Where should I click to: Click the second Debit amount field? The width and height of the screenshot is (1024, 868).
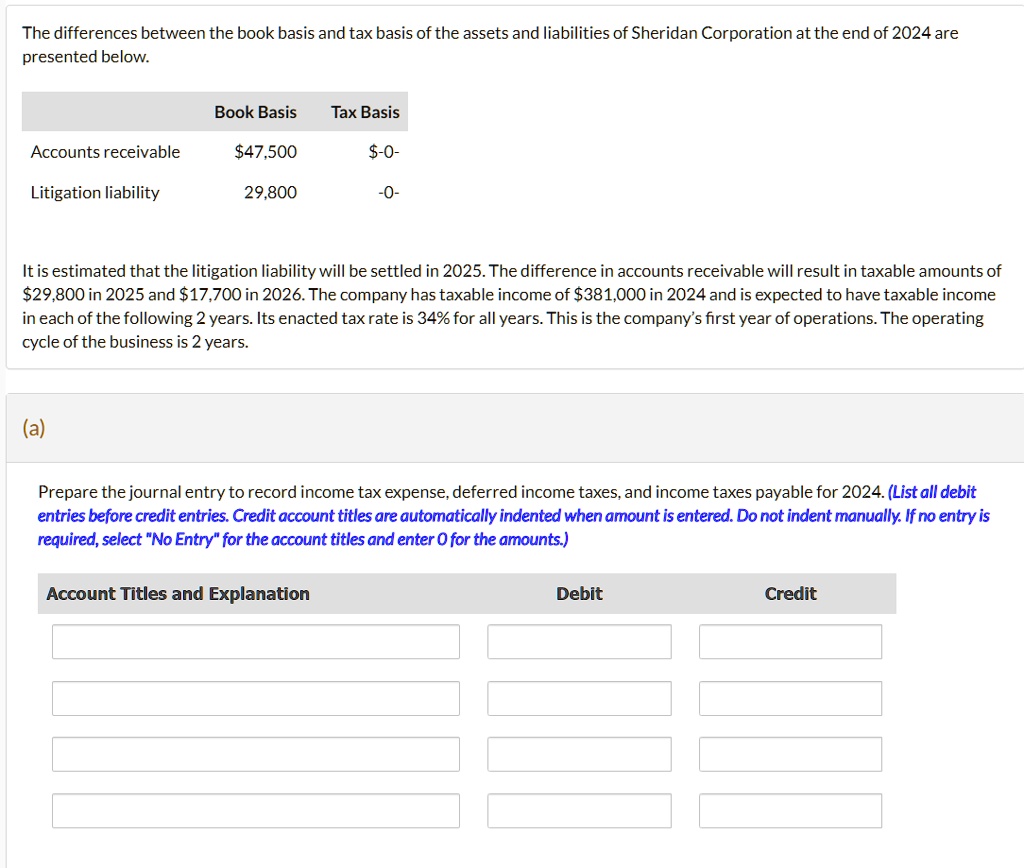pyautogui.click(x=579, y=698)
